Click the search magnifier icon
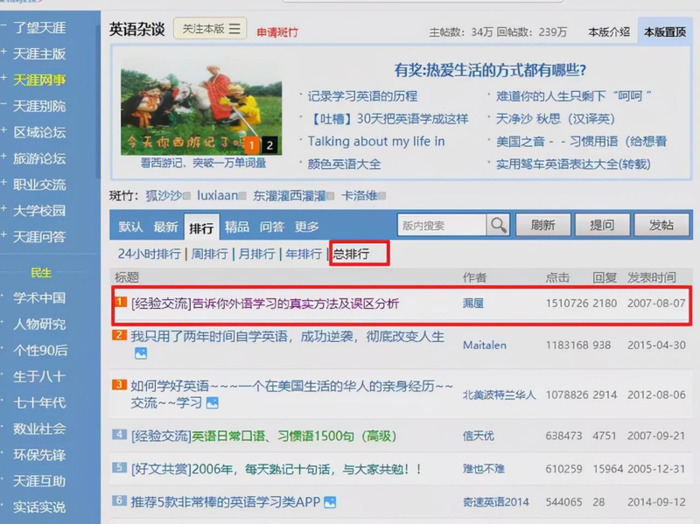 (x=498, y=225)
